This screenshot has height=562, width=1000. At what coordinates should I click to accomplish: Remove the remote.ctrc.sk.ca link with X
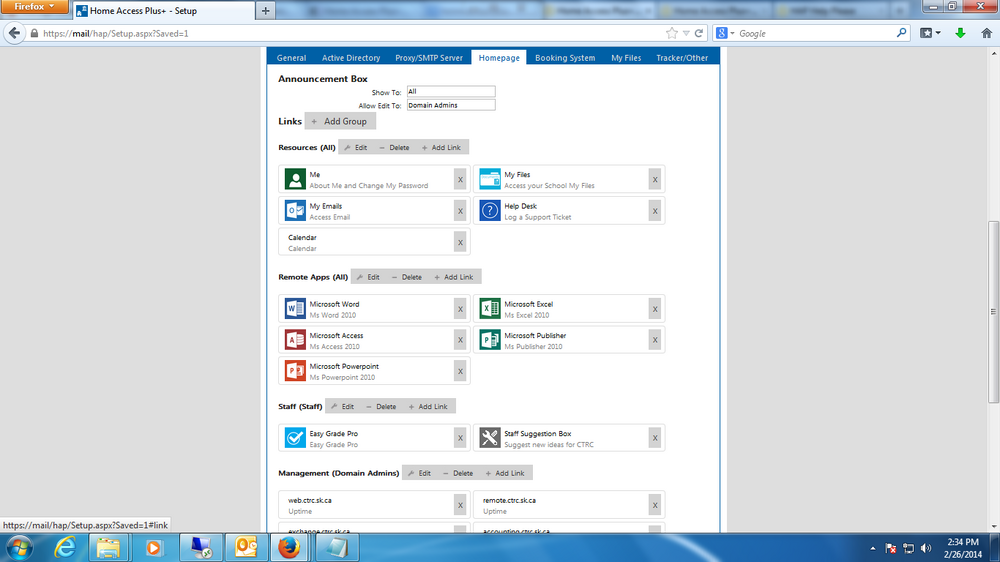point(655,505)
